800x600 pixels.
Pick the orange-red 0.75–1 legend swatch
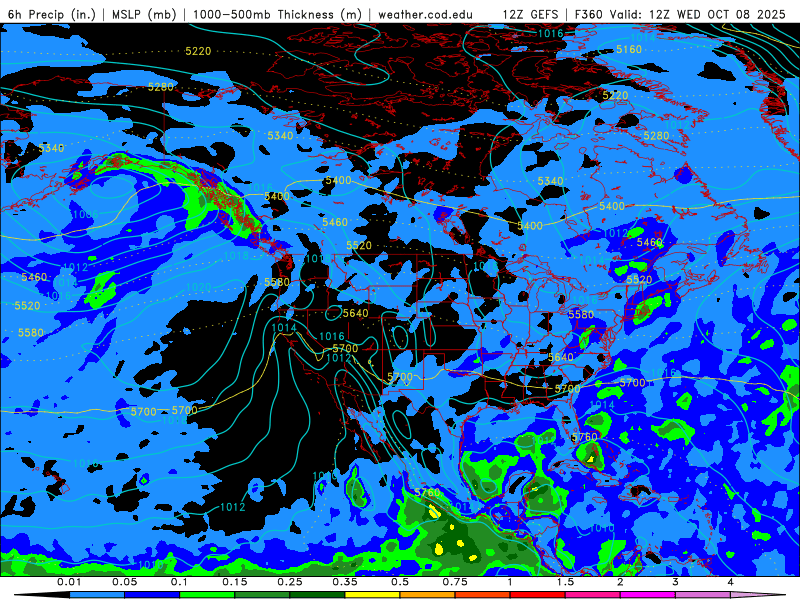point(483,595)
